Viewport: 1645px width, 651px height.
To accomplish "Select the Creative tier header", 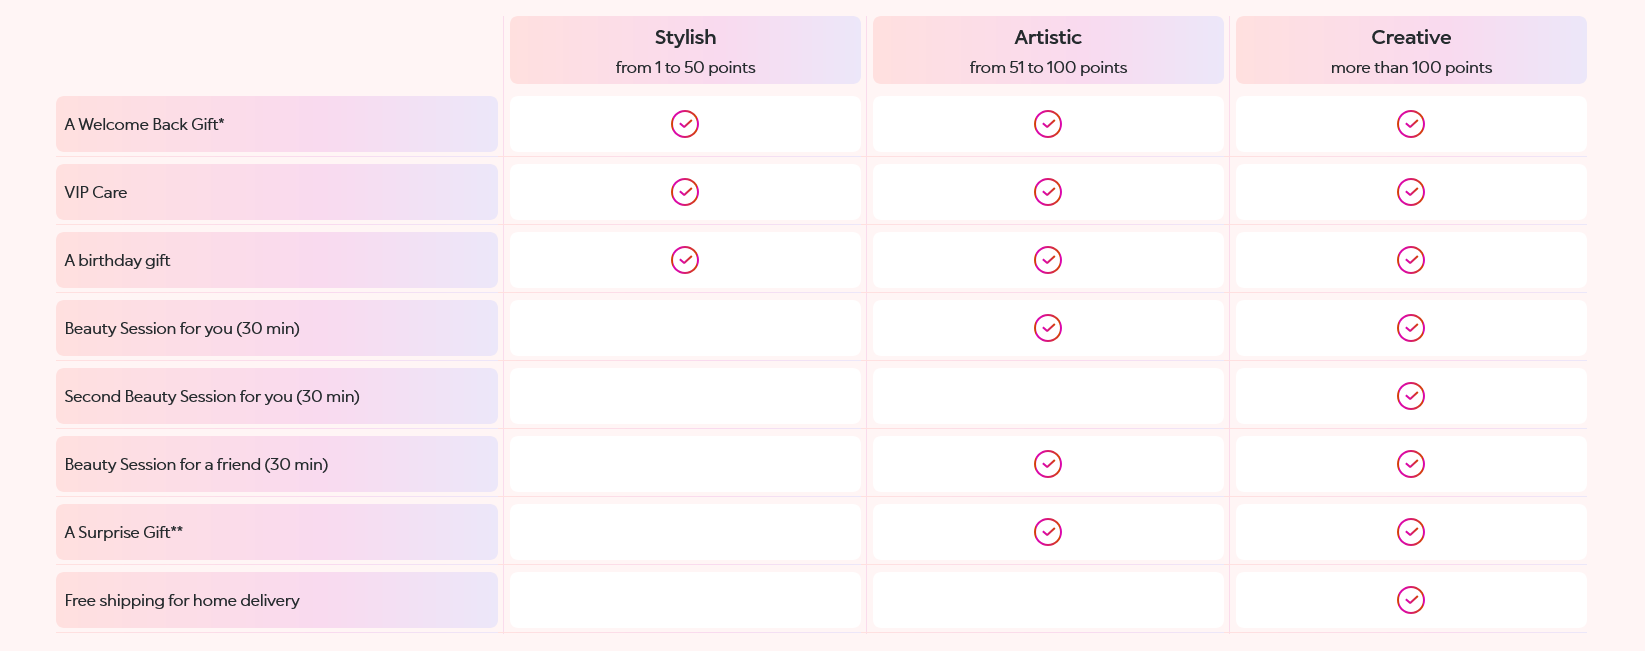I will [1411, 50].
